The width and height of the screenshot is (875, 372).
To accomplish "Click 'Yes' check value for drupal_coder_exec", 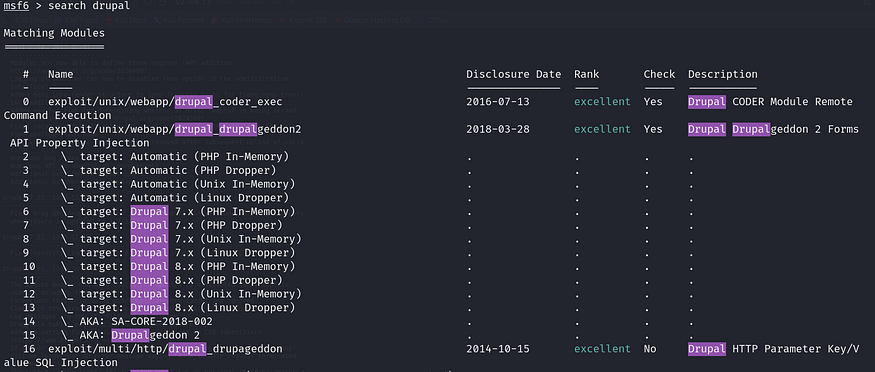I will (x=653, y=102).
